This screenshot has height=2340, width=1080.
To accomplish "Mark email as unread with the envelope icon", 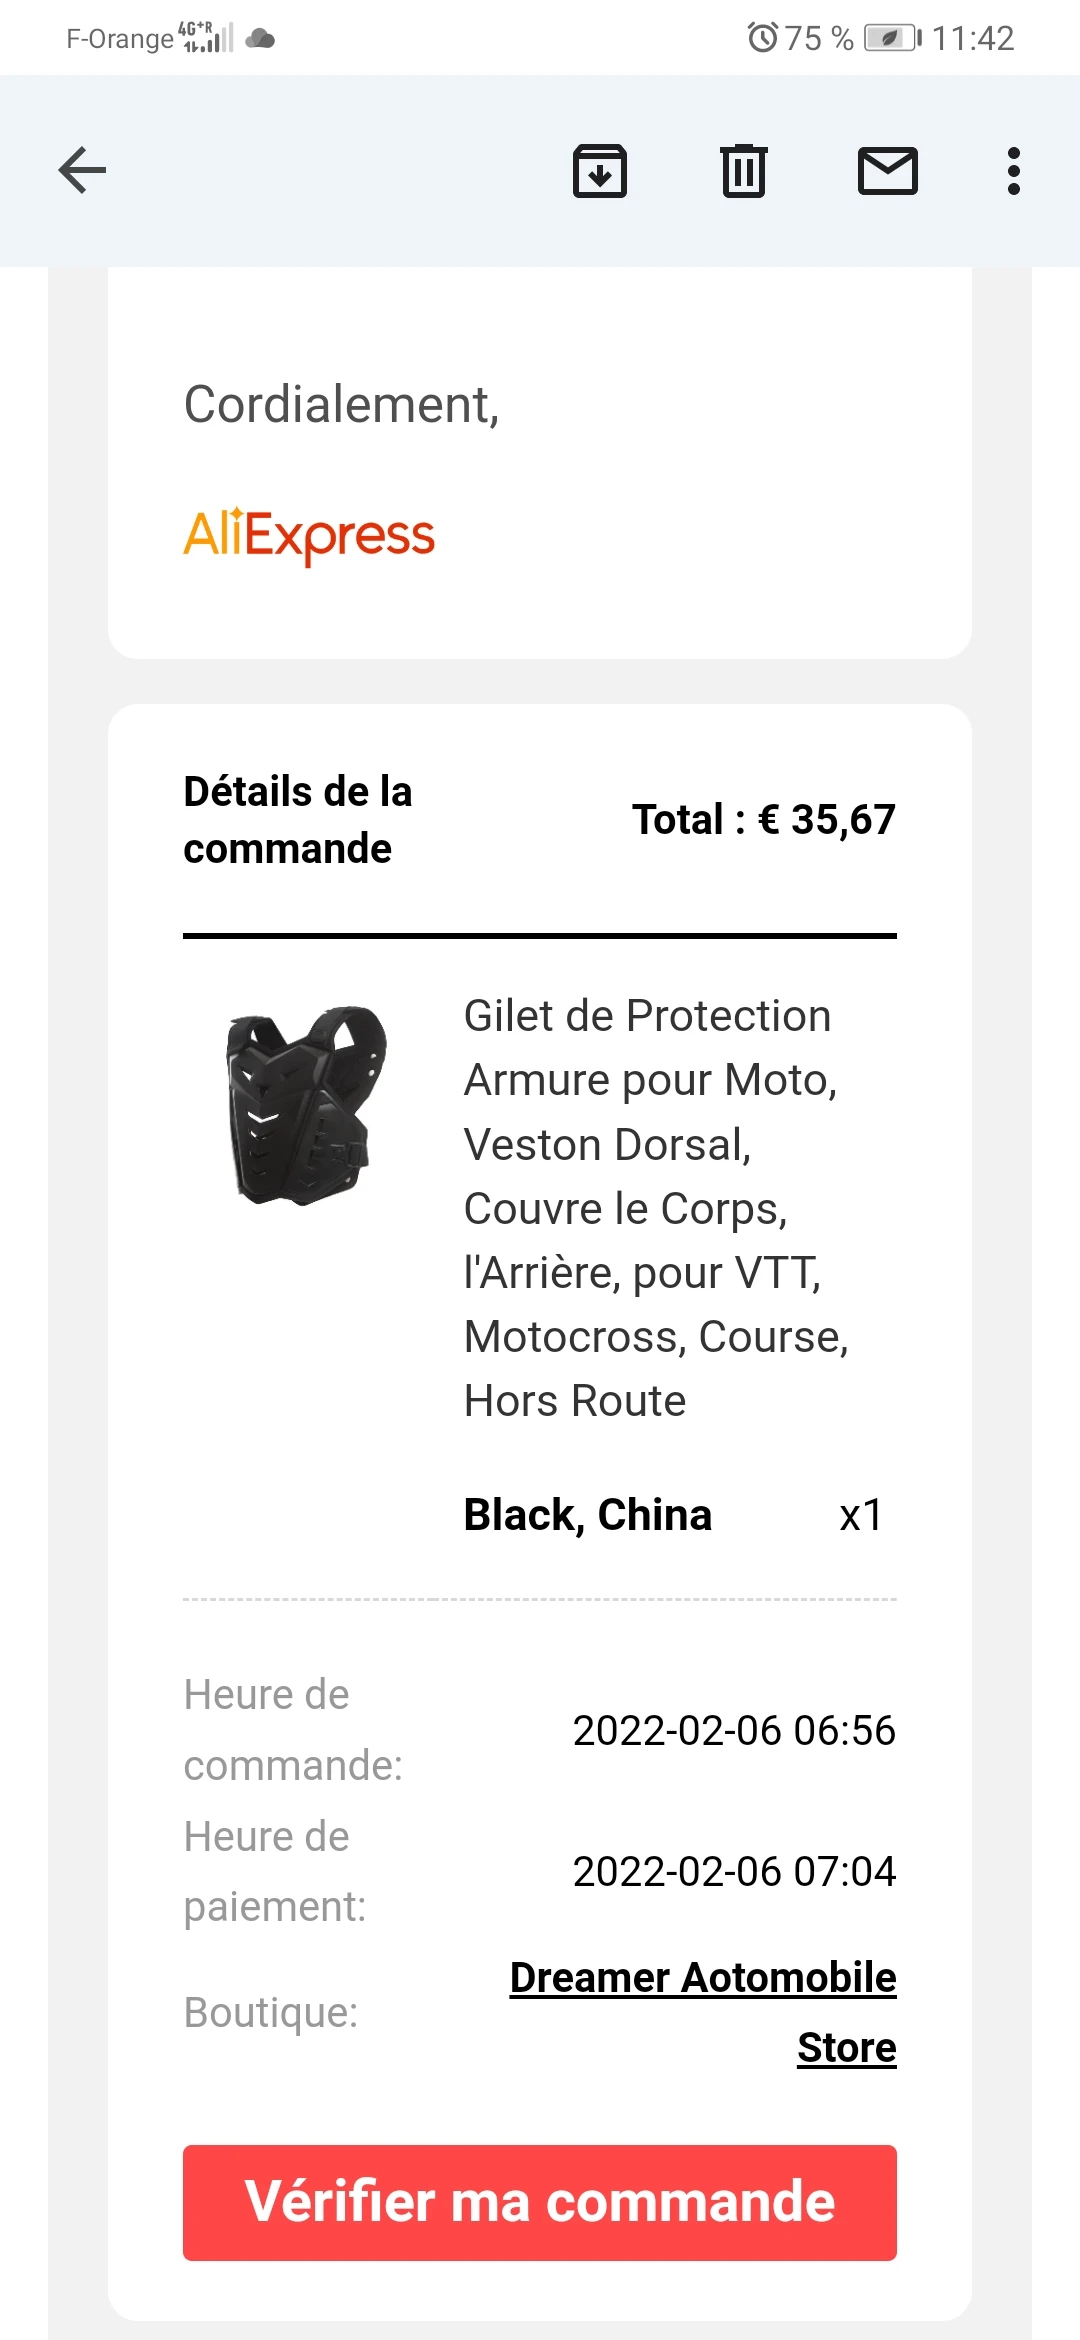I will [888, 170].
